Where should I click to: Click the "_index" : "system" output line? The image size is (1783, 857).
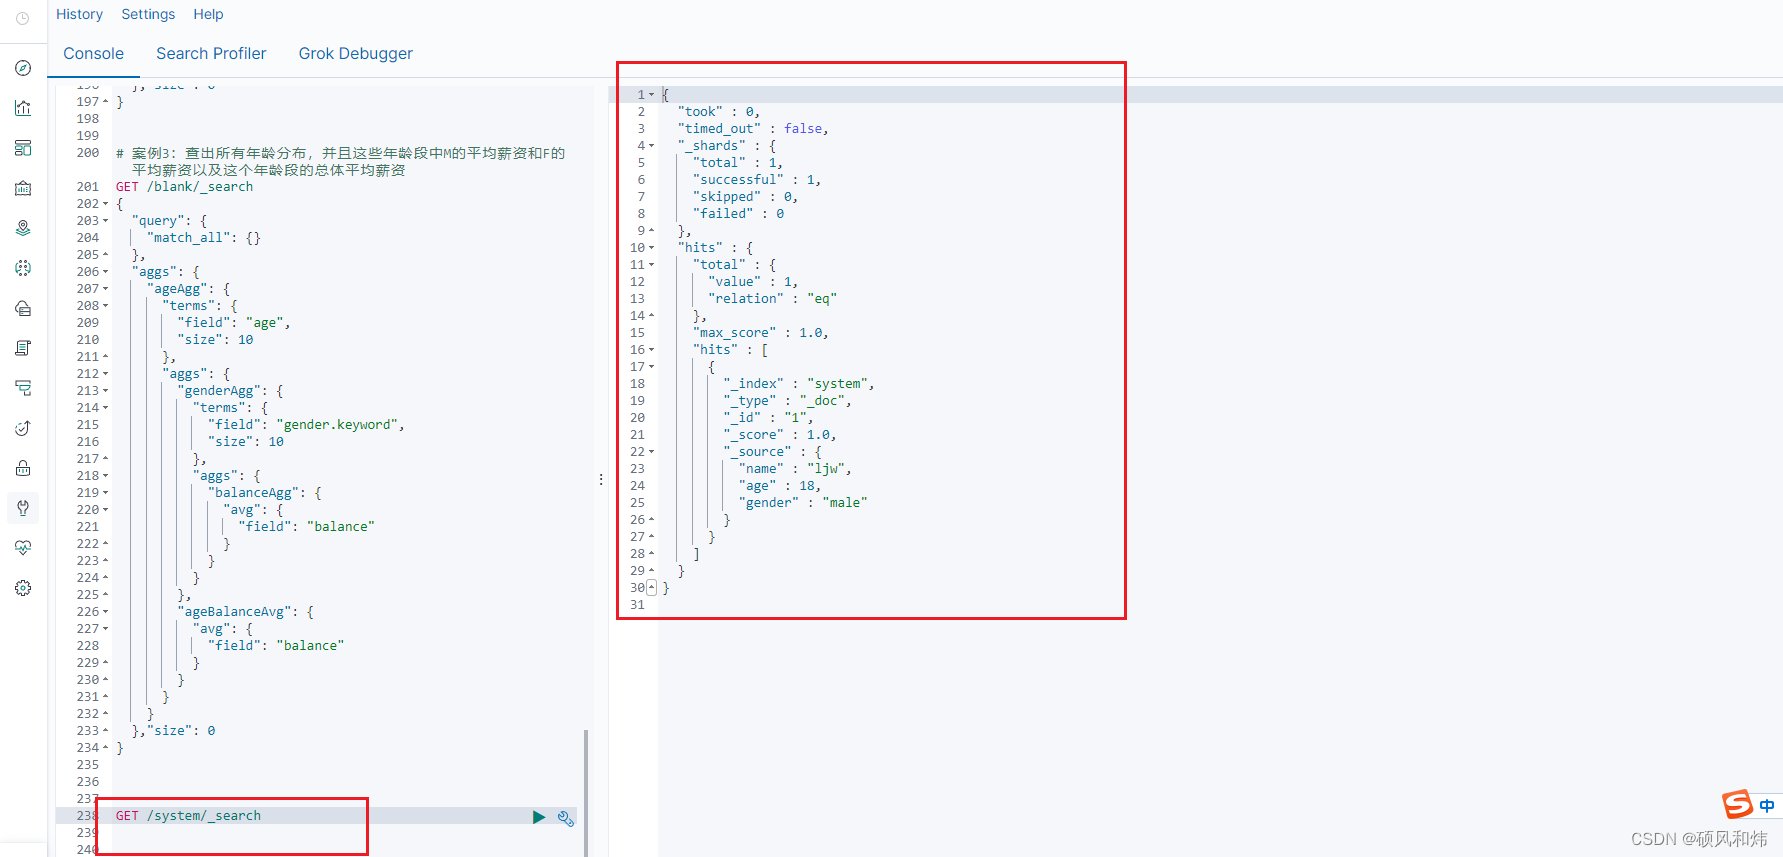click(x=799, y=384)
